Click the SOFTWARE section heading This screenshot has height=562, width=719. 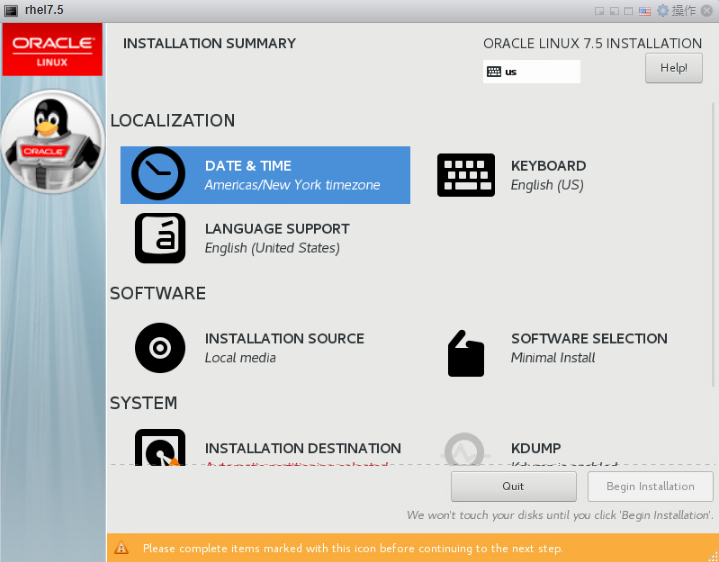coord(158,293)
